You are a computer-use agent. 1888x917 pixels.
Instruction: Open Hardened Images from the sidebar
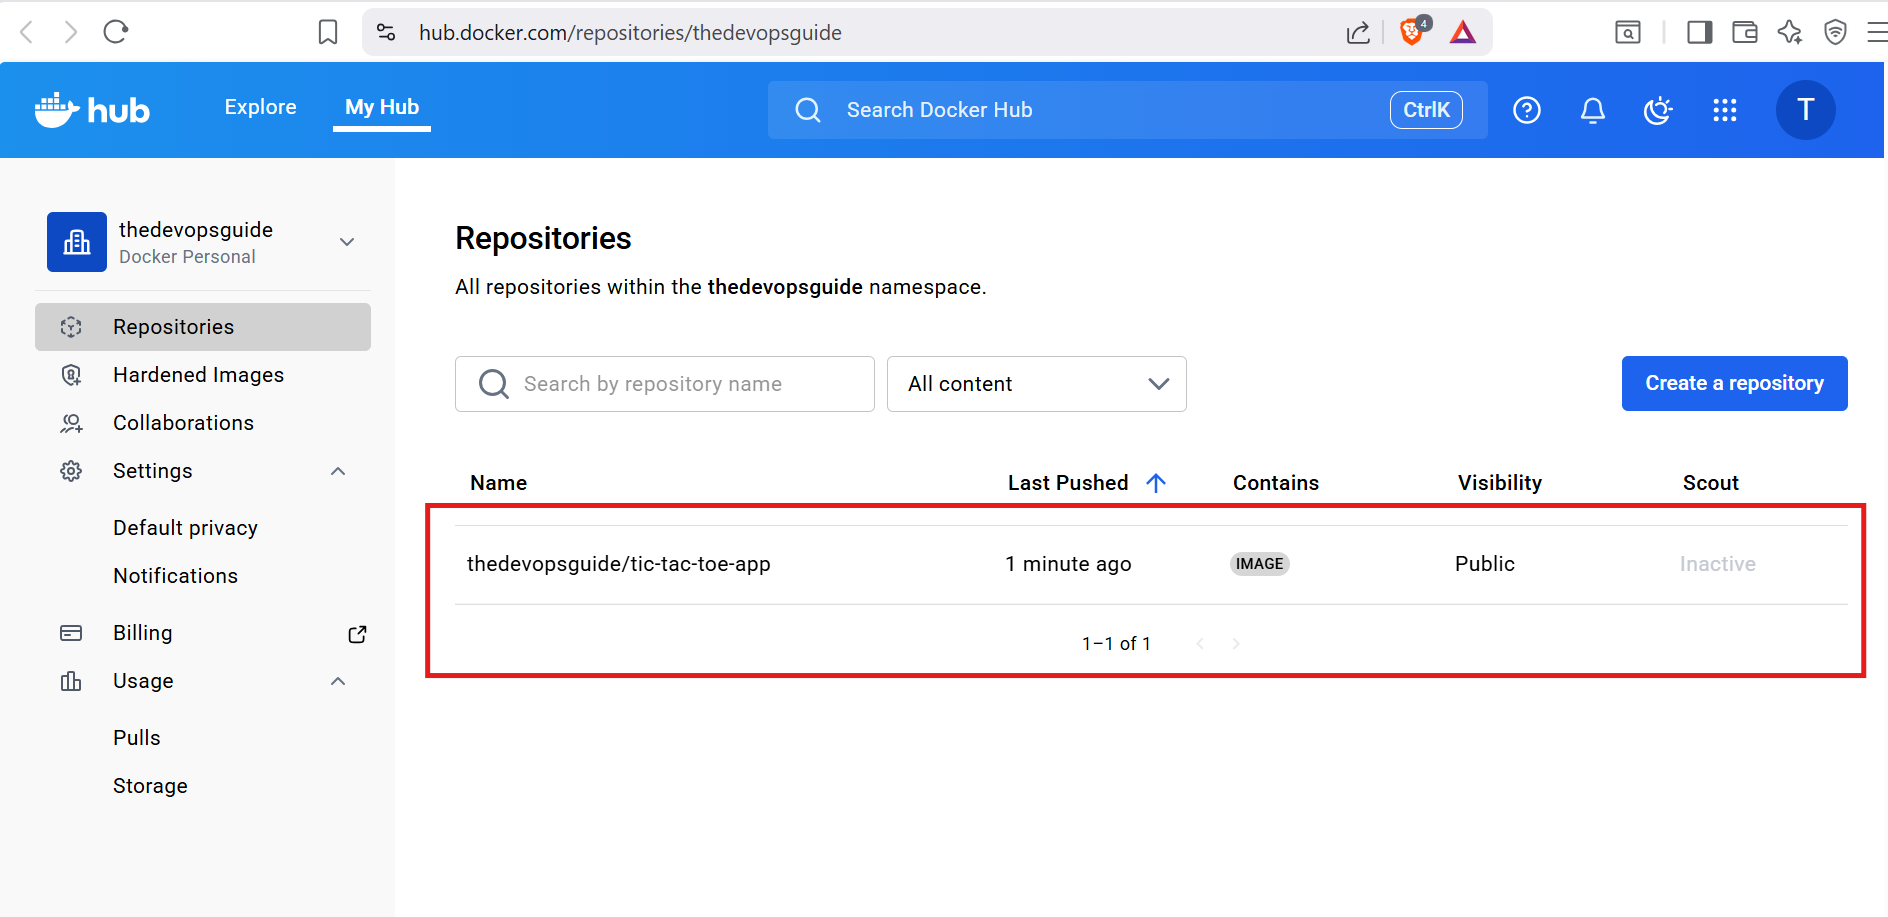pyautogui.click(x=198, y=374)
